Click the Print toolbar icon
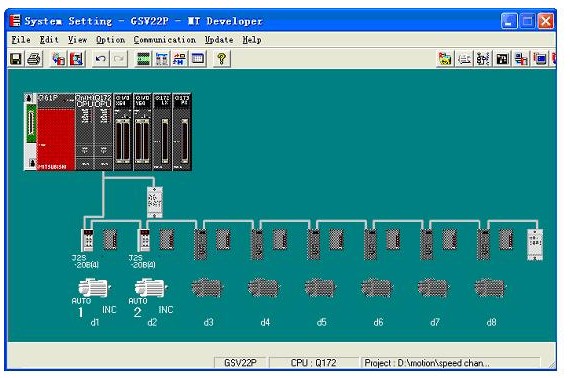570x378 pixels. point(34,59)
